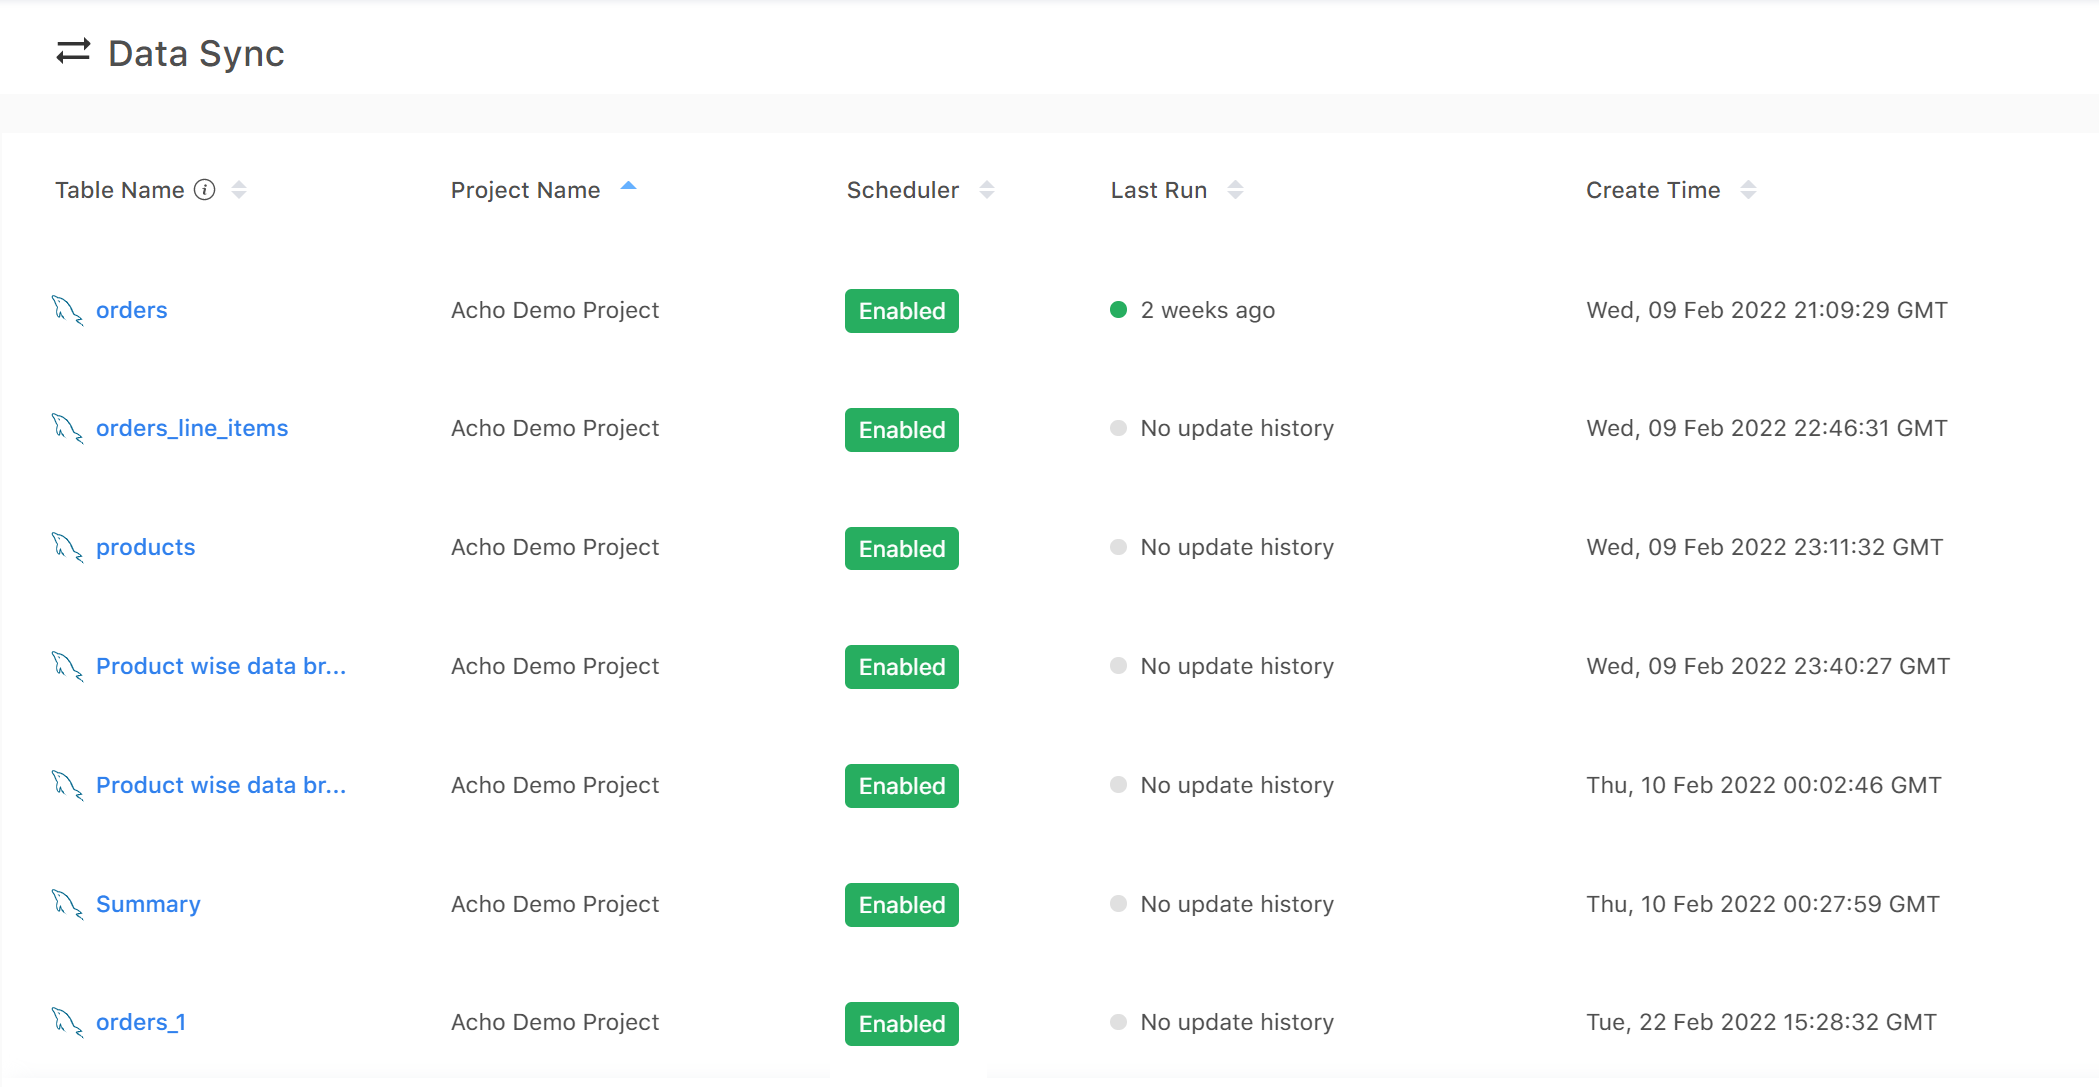Click the sort icon on the Scheduler column
Viewport: 2099px width, 1087px height.
pyautogui.click(x=987, y=189)
